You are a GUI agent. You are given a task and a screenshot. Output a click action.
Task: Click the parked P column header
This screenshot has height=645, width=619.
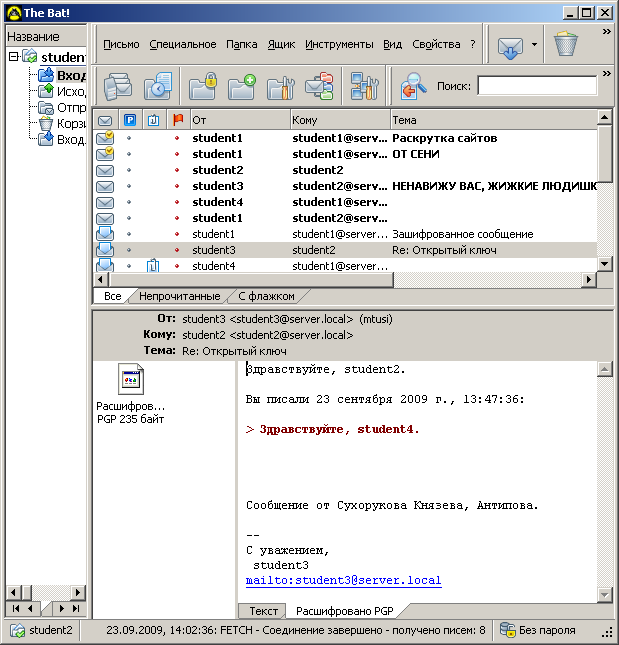click(130, 120)
